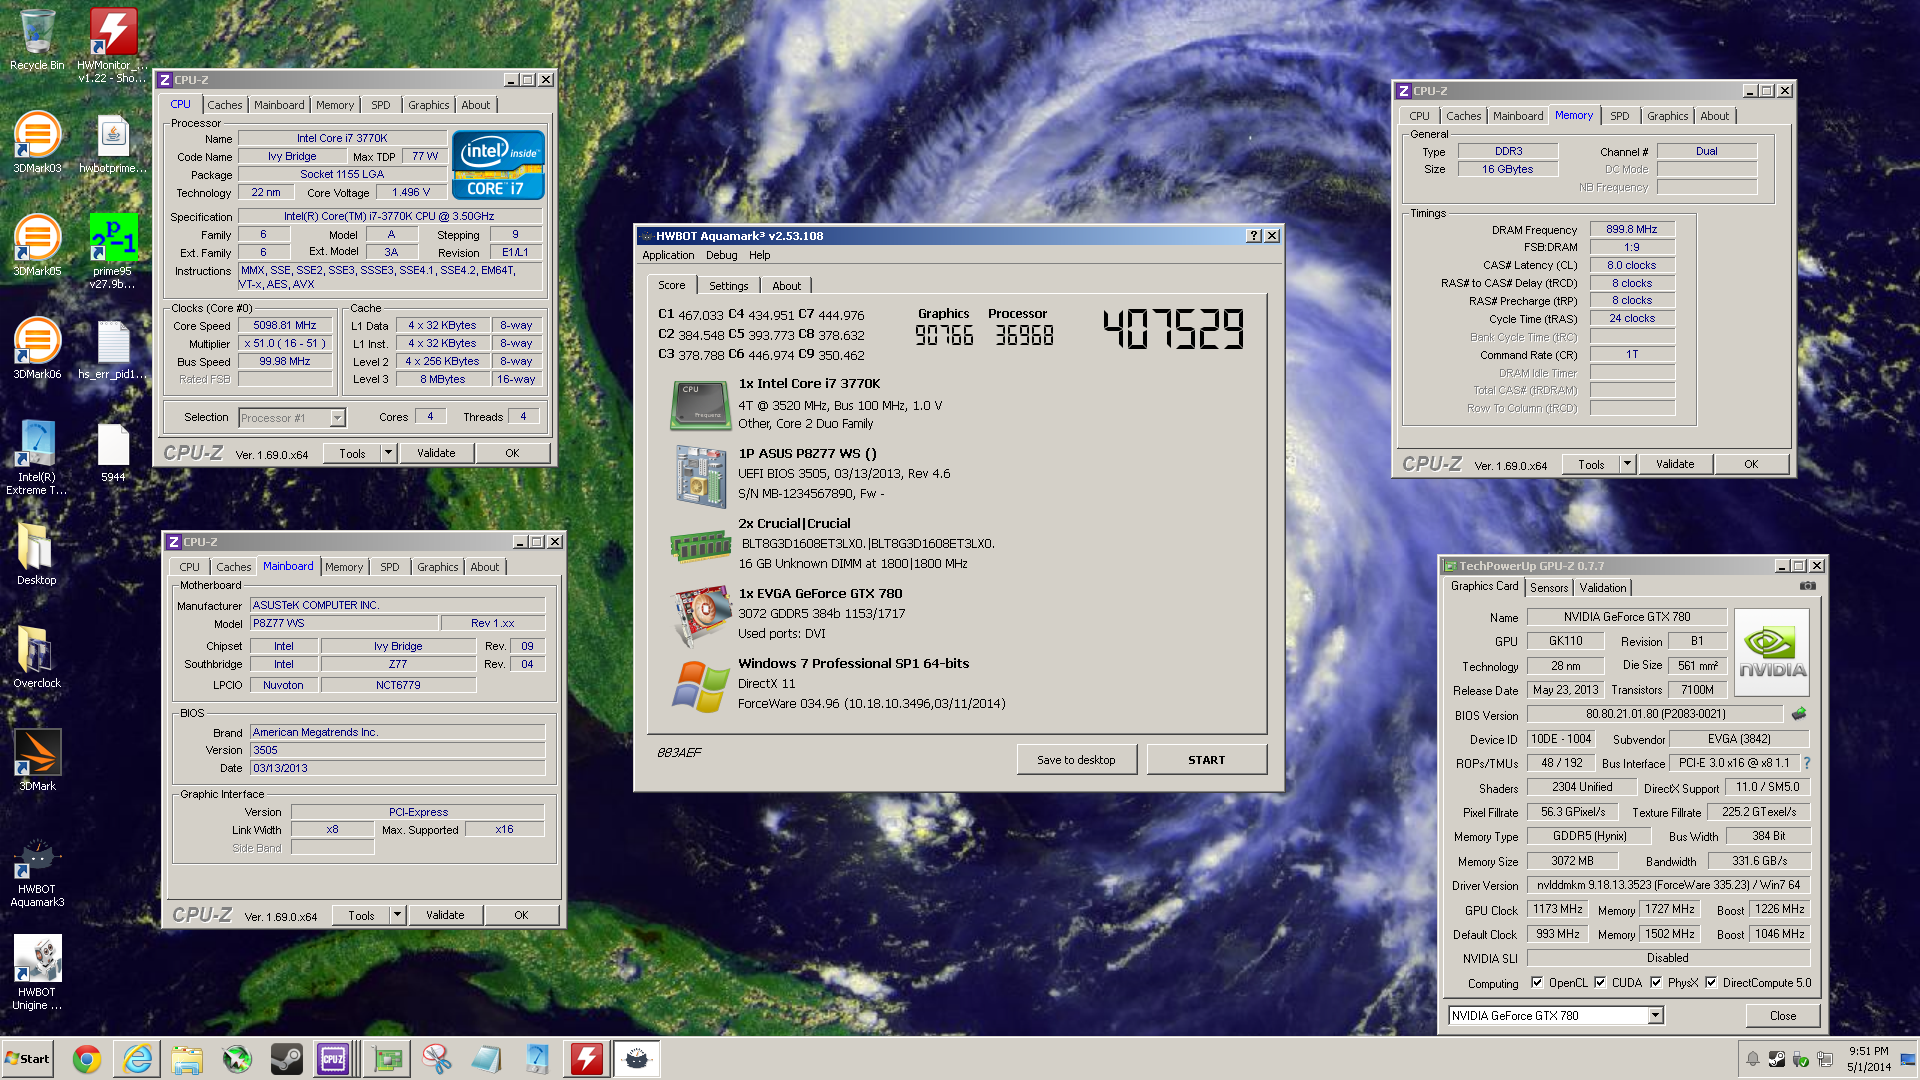Open the 5944 file on desktop
This screenshot has height=1080, width=1920.
pyautogui.click(x=113, y=452)
